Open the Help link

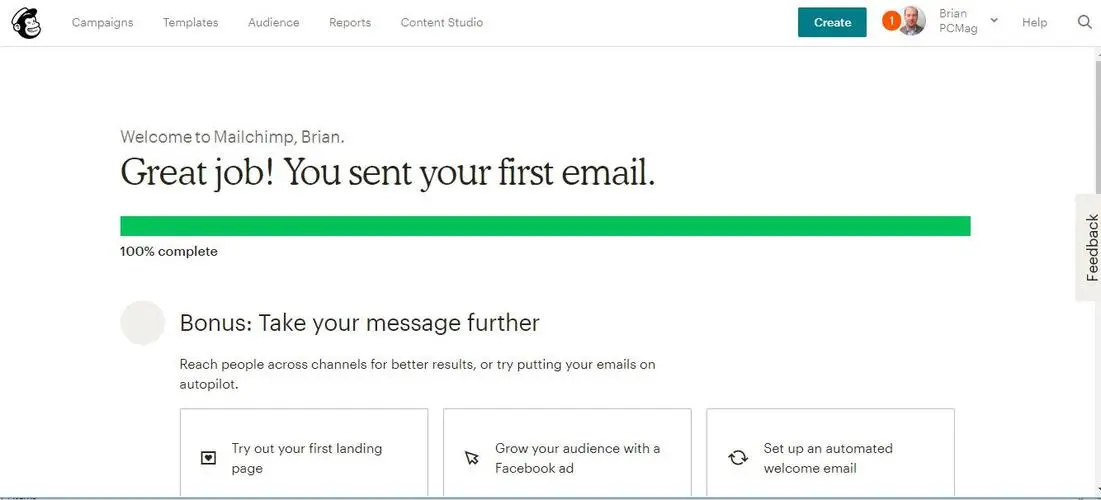[x=1034, y=22]
